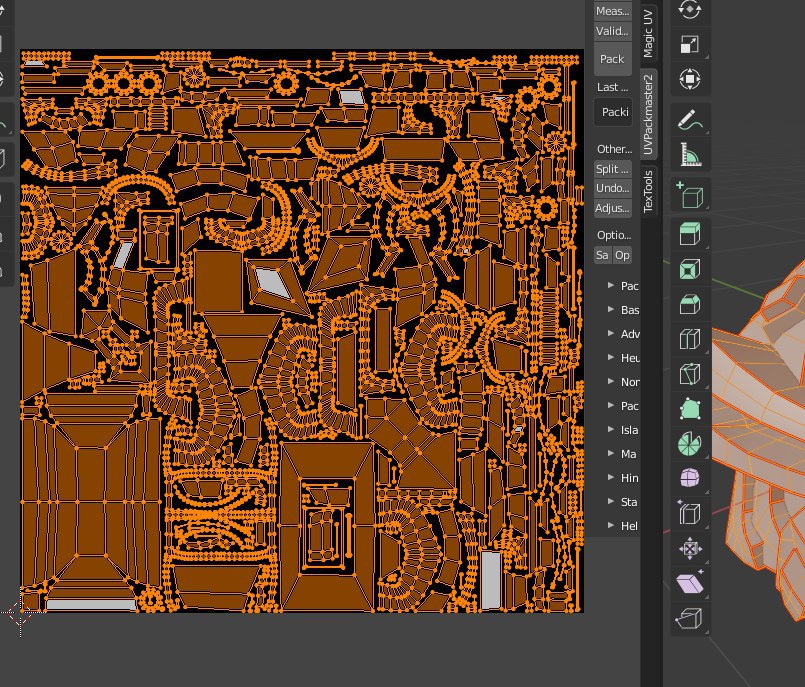Expand the Hin subpanel

click(611, 477)
